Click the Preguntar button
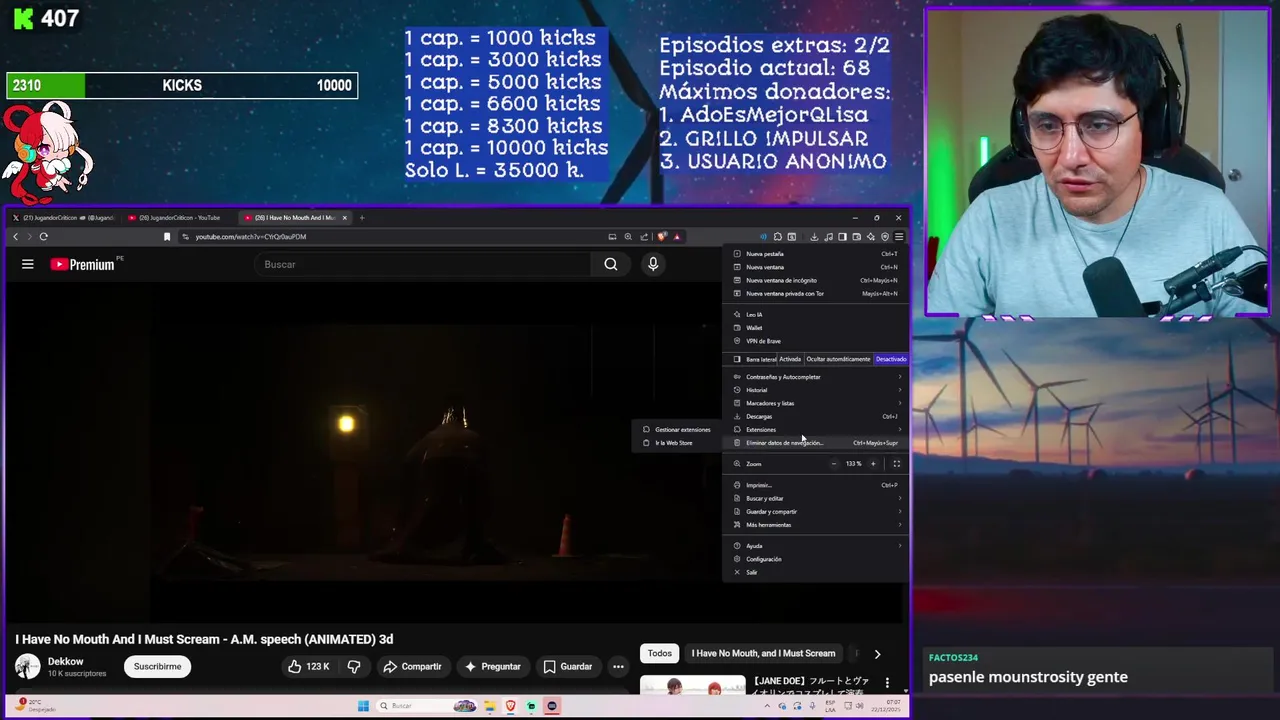This screenshot has height=720, width=1280. point(491,666)
